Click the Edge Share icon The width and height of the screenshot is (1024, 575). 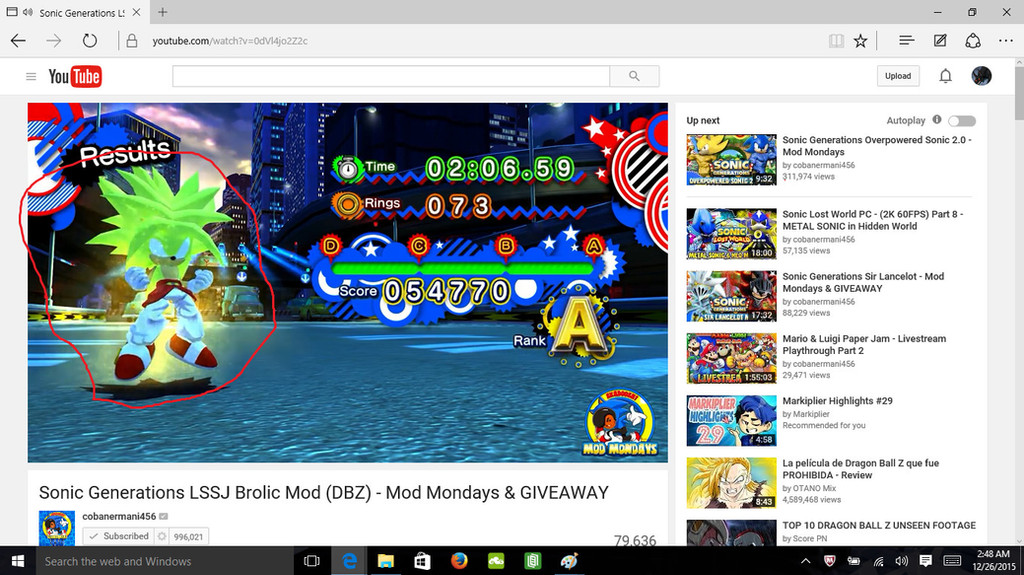coord(973,41)
